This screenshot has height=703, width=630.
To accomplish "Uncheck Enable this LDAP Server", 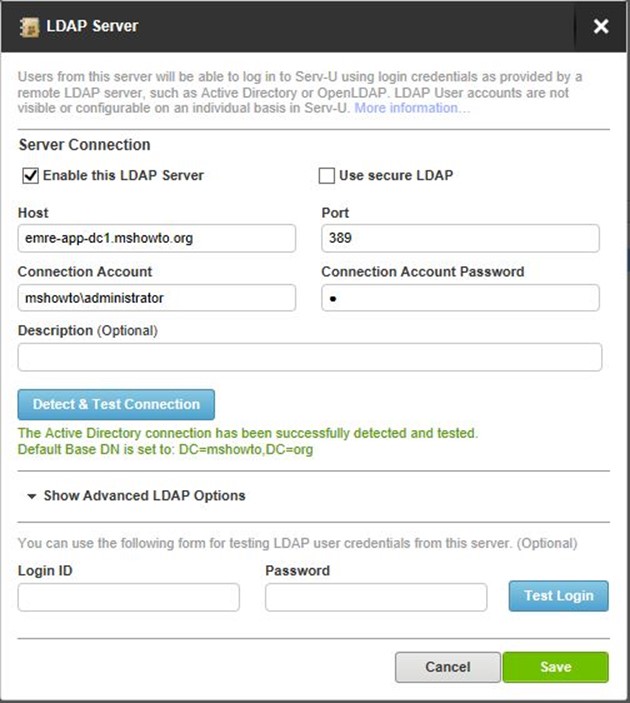I will [30, 175].
